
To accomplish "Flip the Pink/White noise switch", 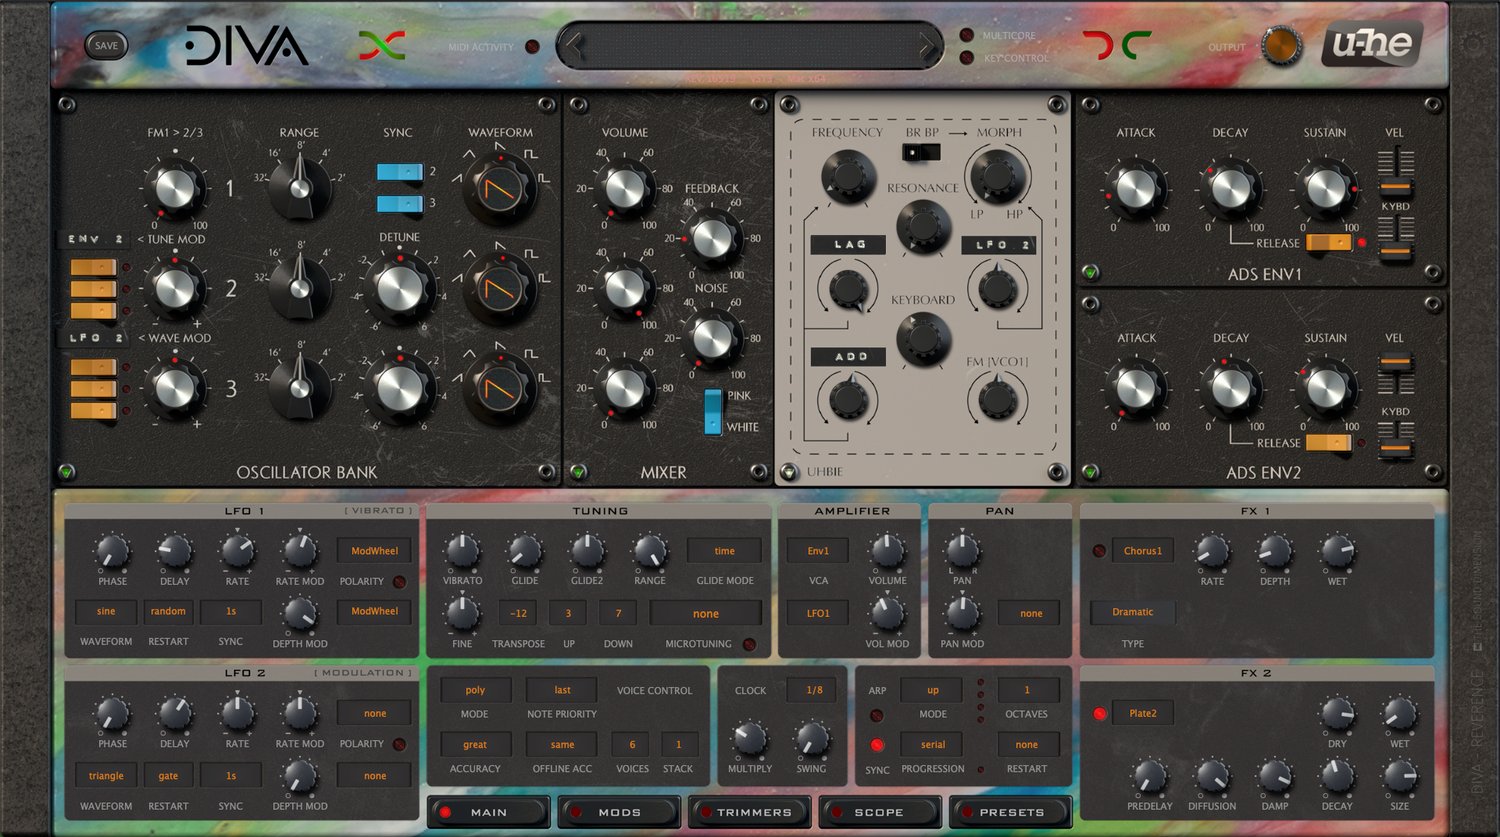I will (x=712, y=412).
